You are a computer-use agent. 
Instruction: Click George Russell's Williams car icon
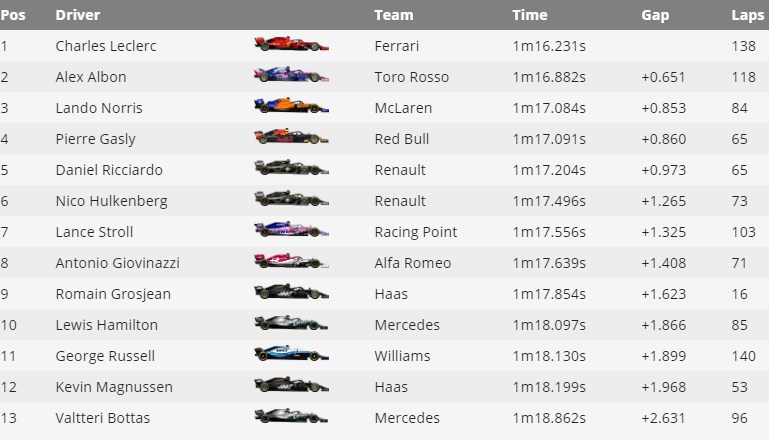pyautogui.click(x=291, y=355)
